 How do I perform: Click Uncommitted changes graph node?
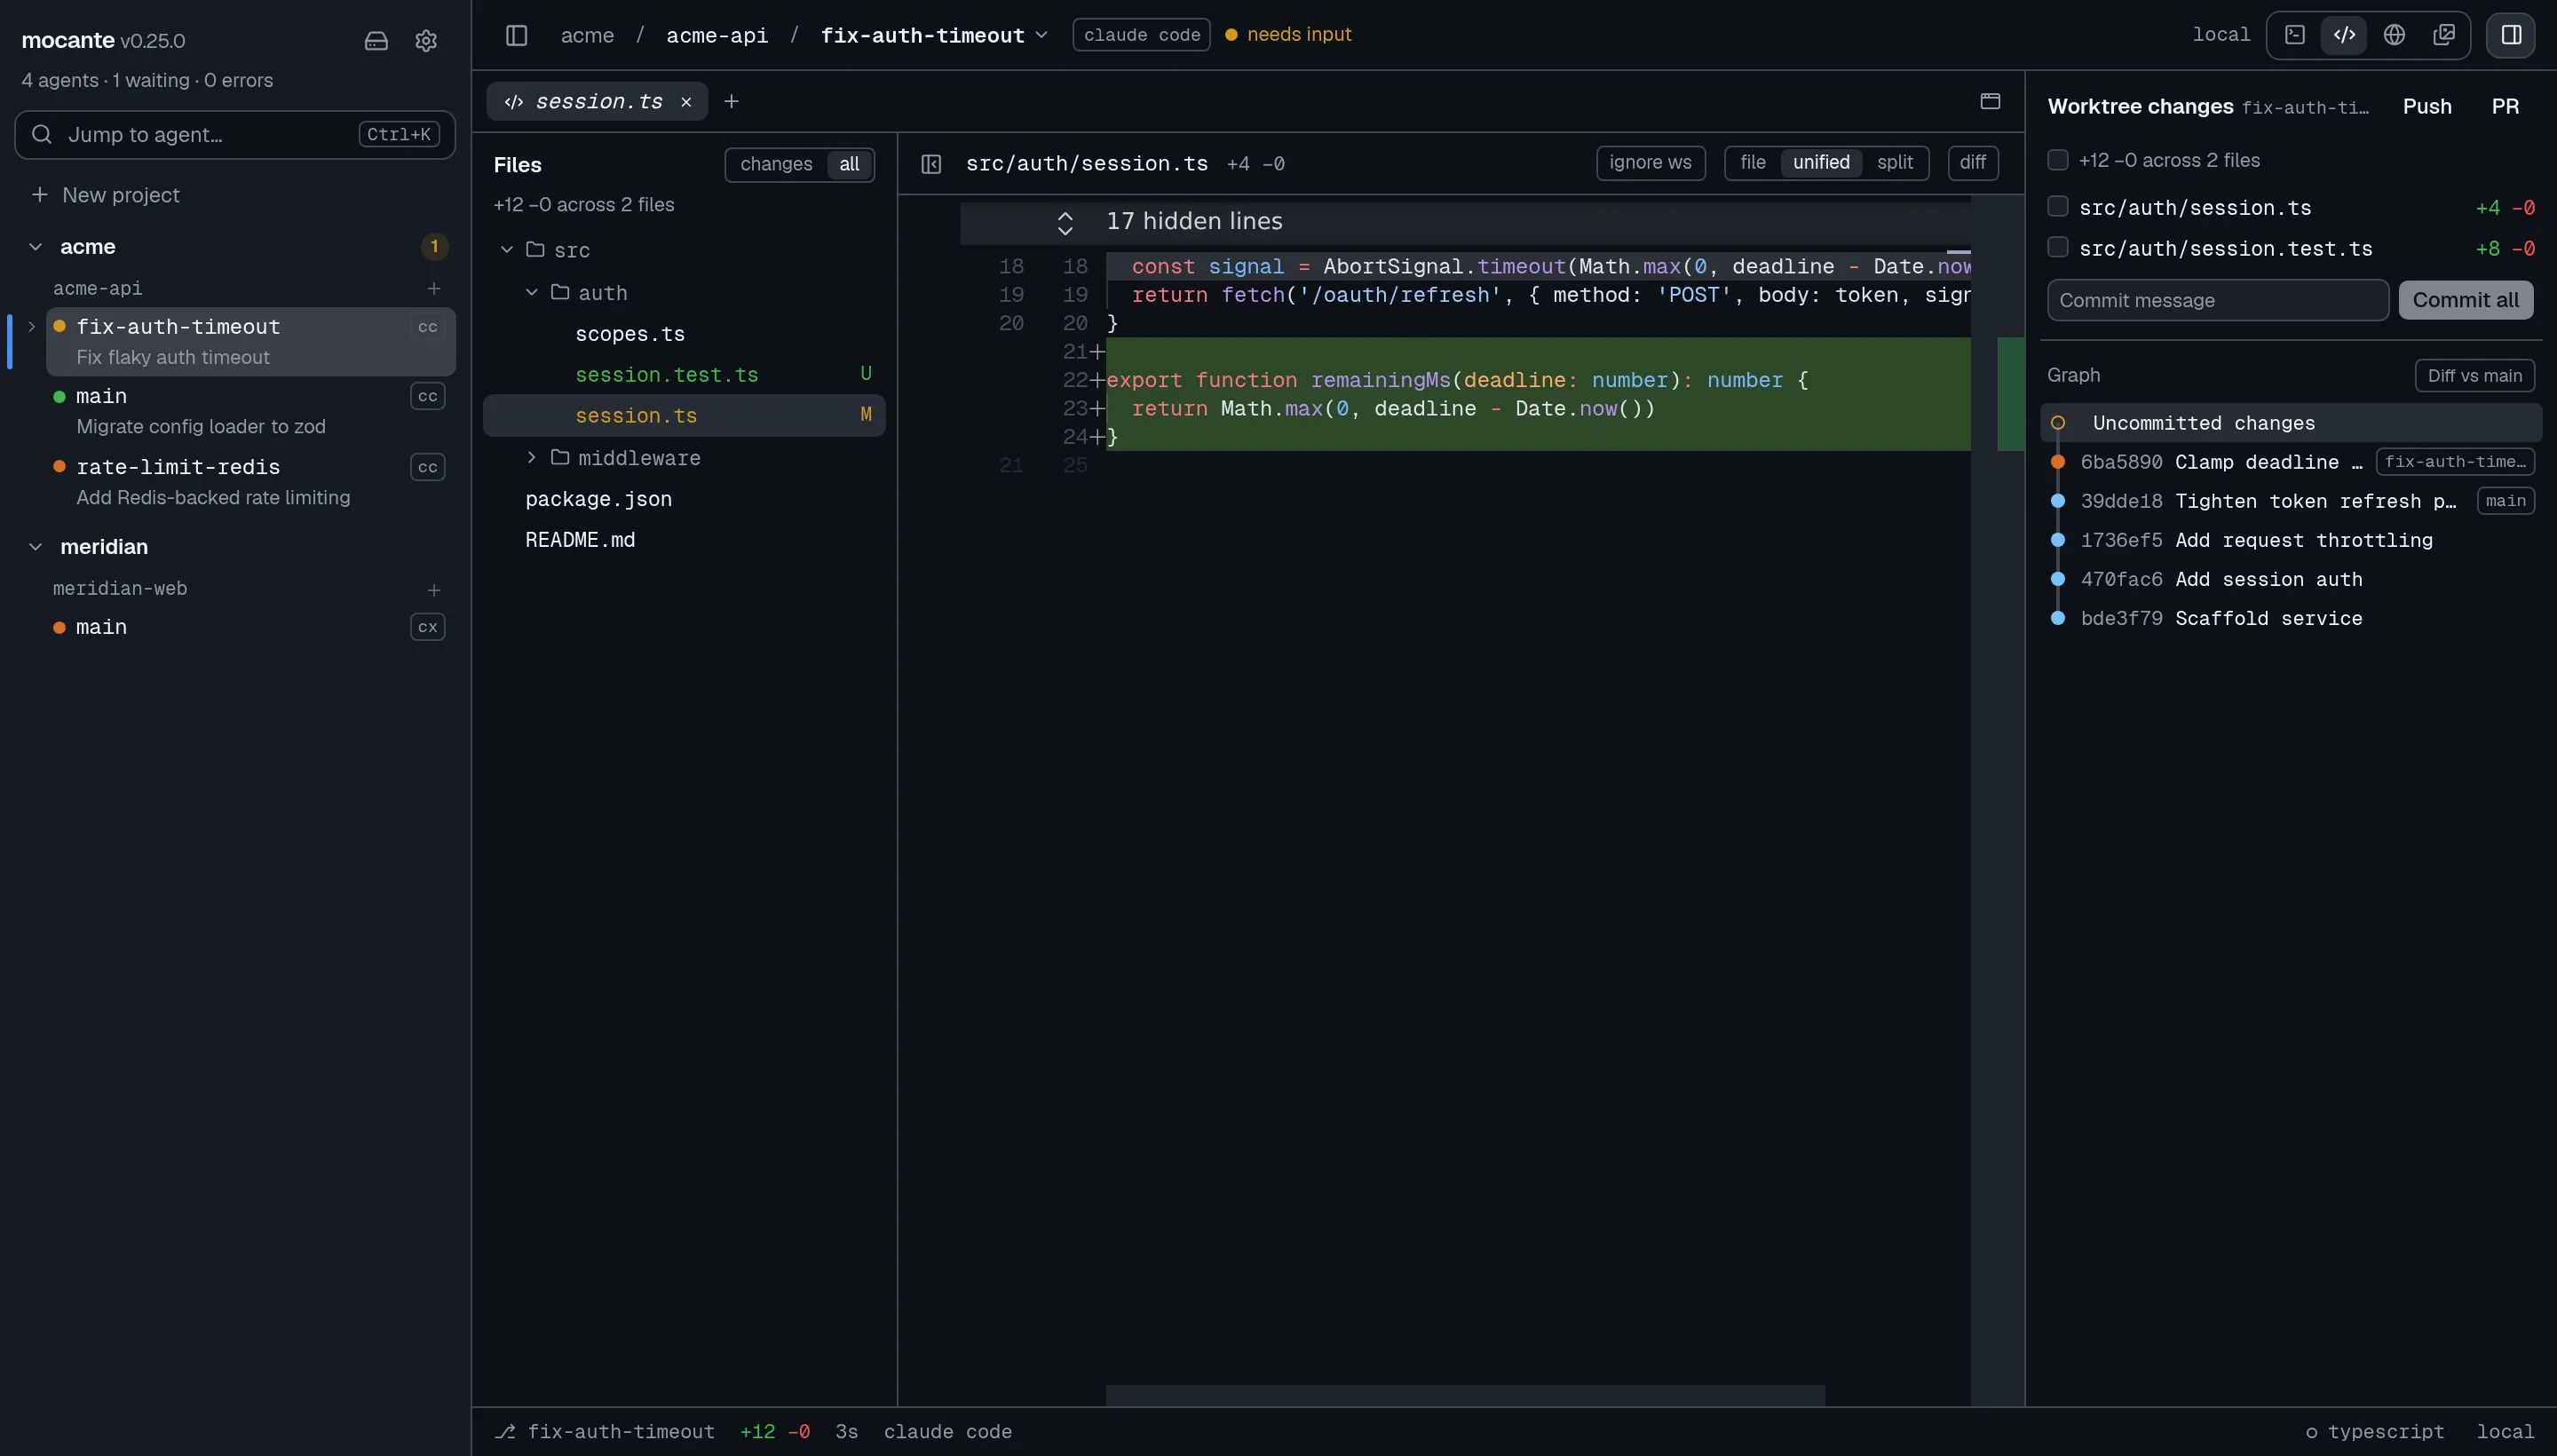pyautogui.click(x=2058, y=423)
